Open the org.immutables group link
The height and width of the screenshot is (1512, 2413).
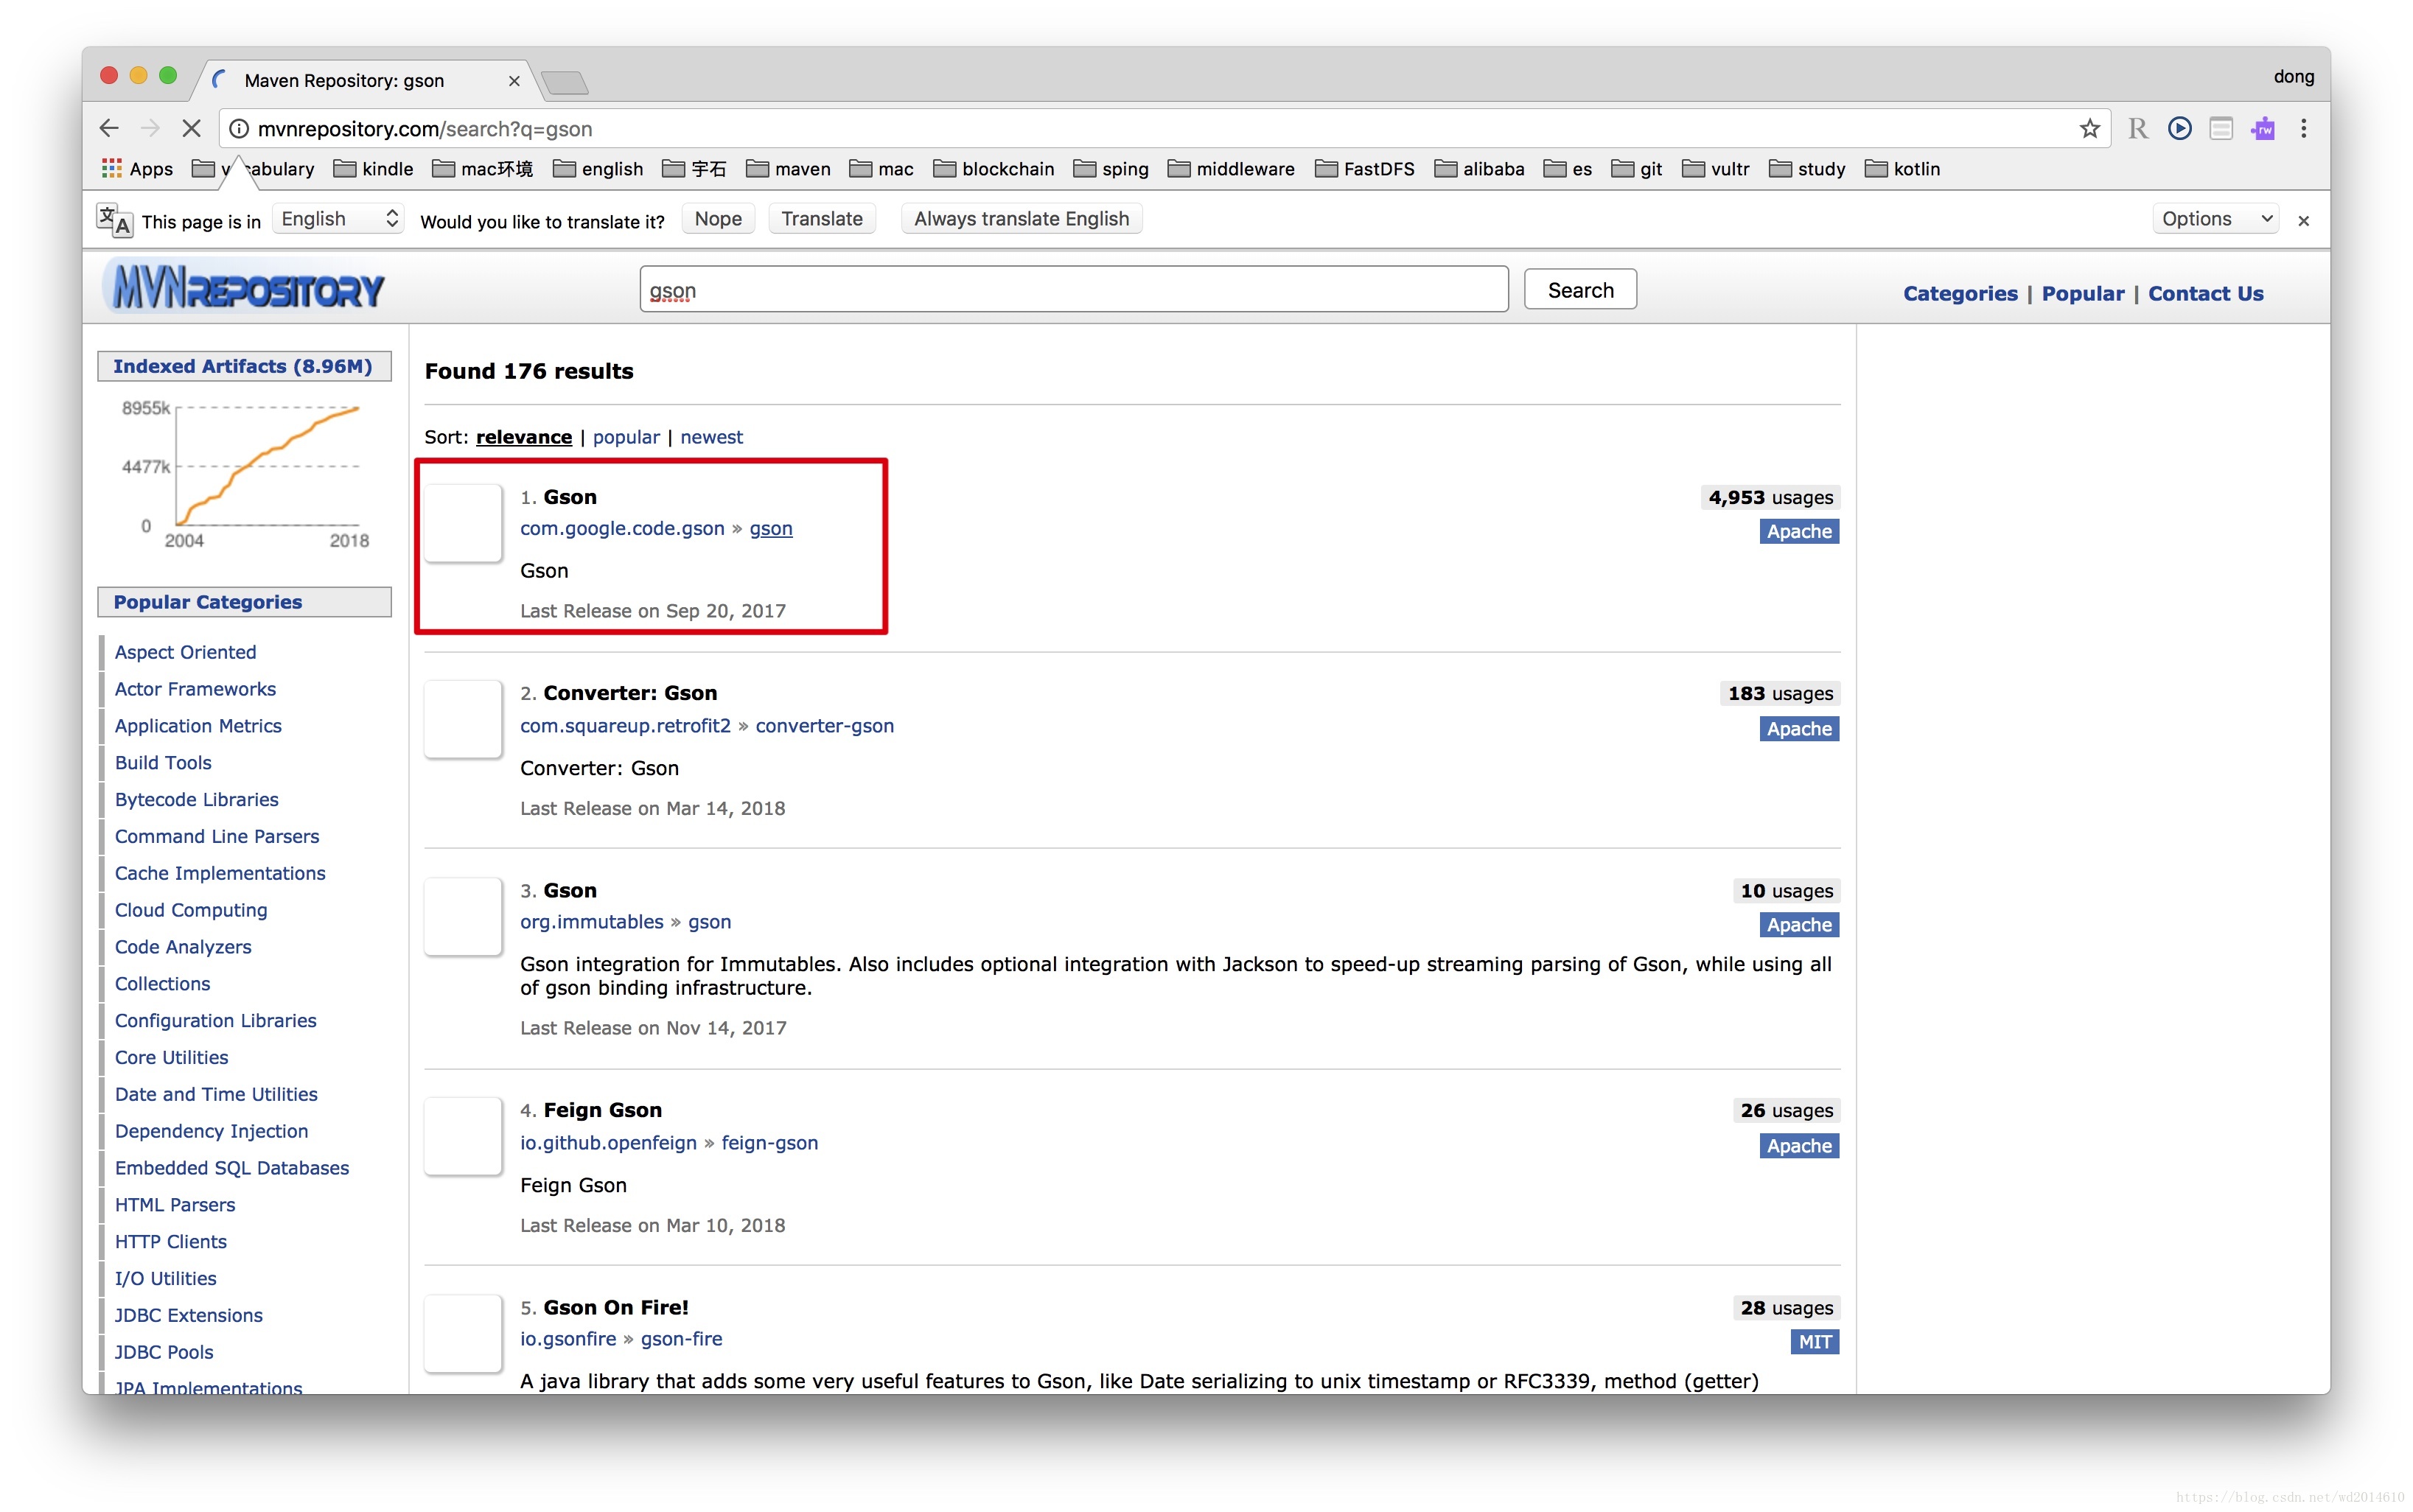592,922
